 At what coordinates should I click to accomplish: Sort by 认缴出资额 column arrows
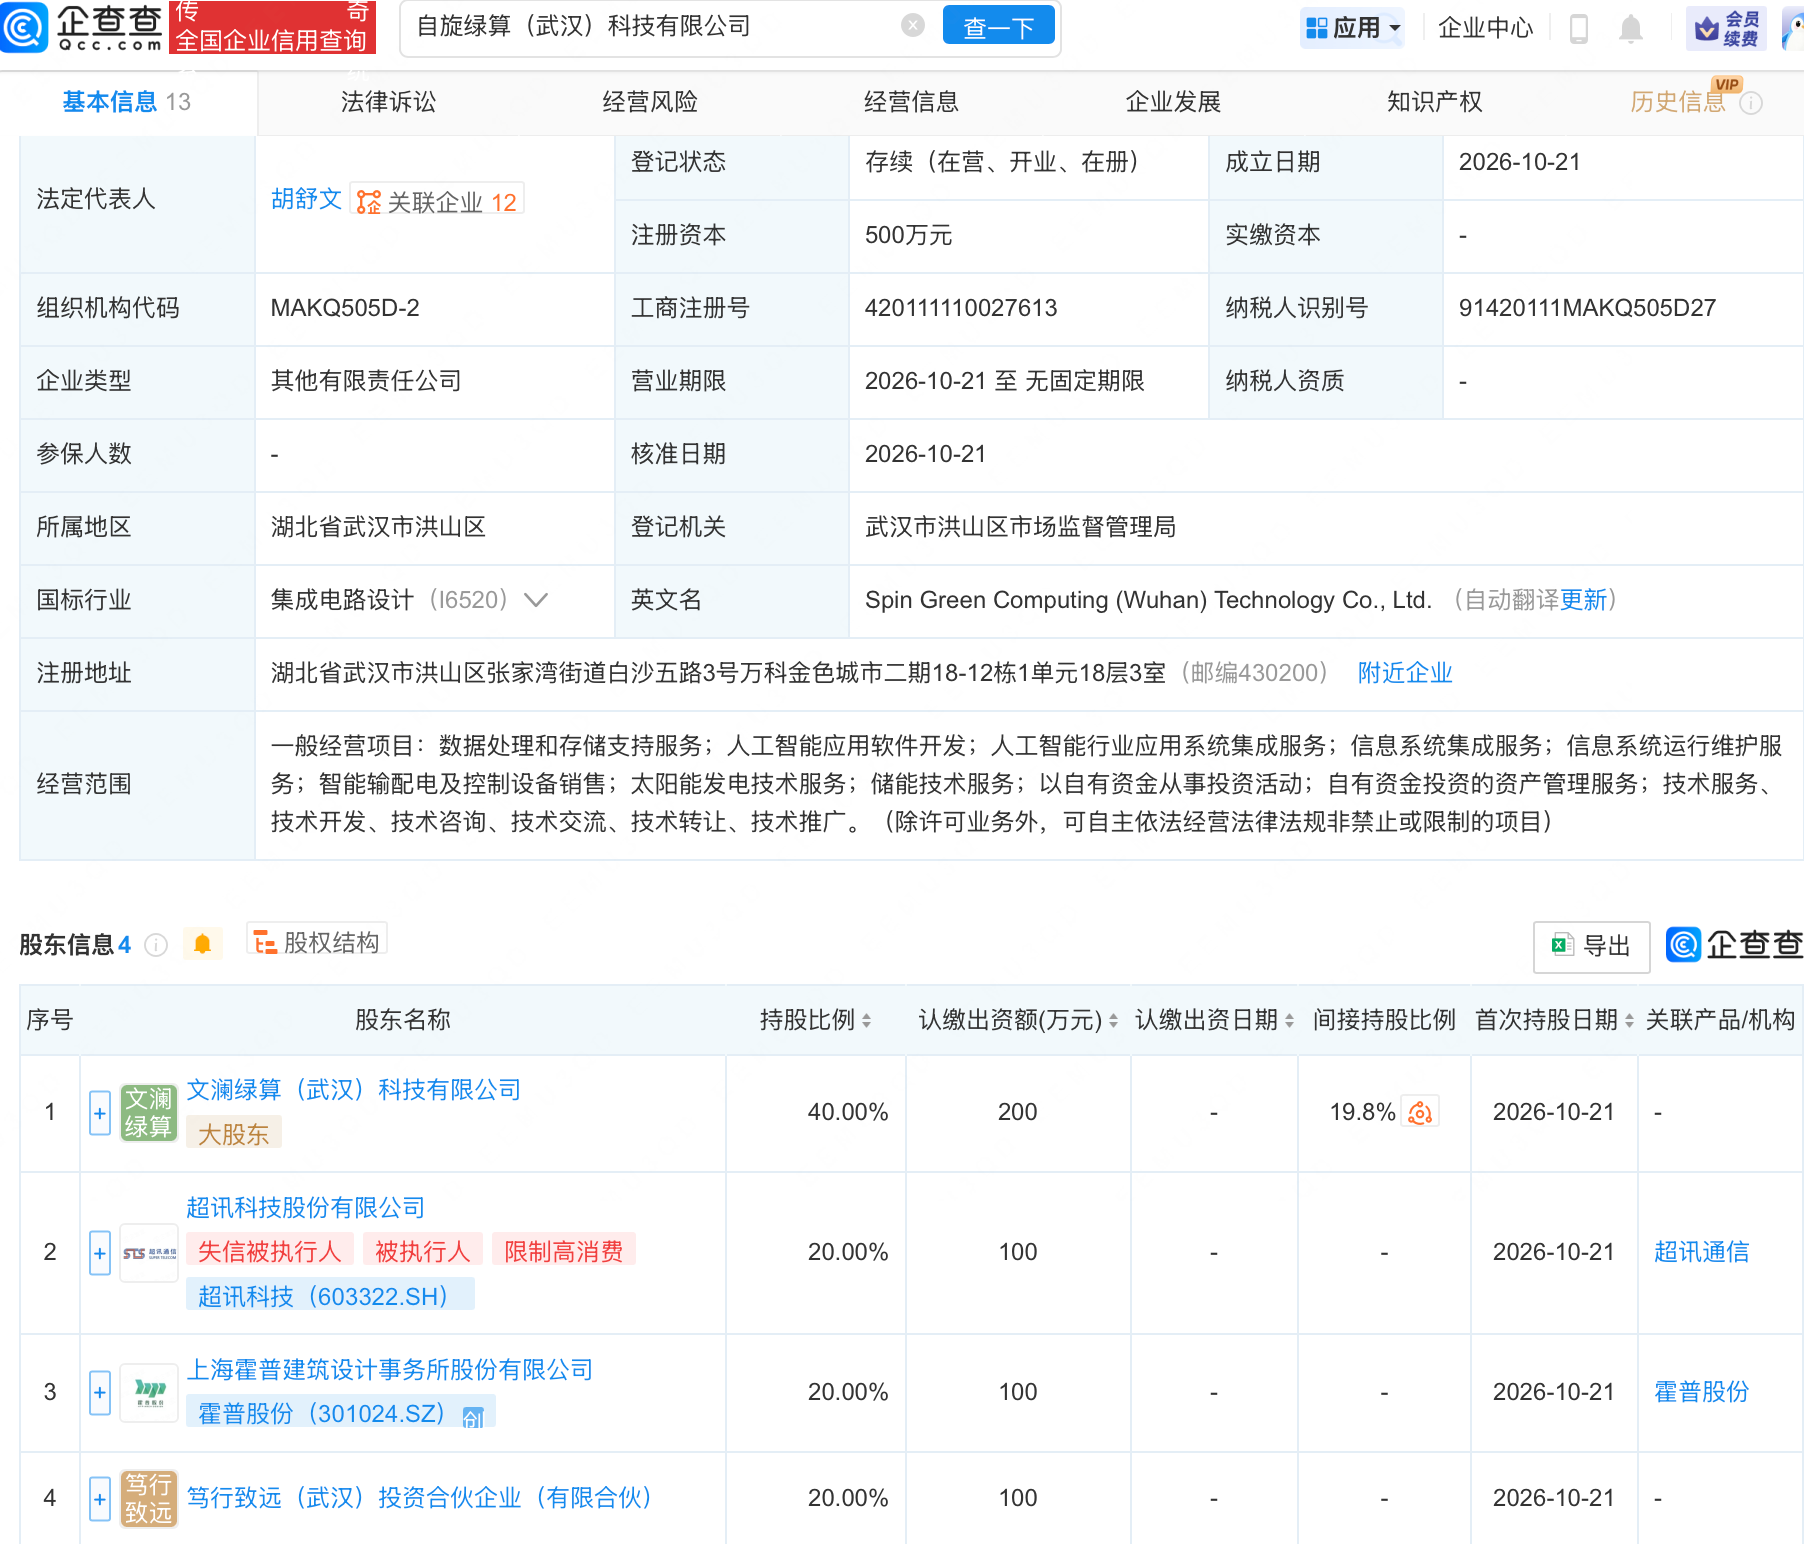[1113, 1020]
